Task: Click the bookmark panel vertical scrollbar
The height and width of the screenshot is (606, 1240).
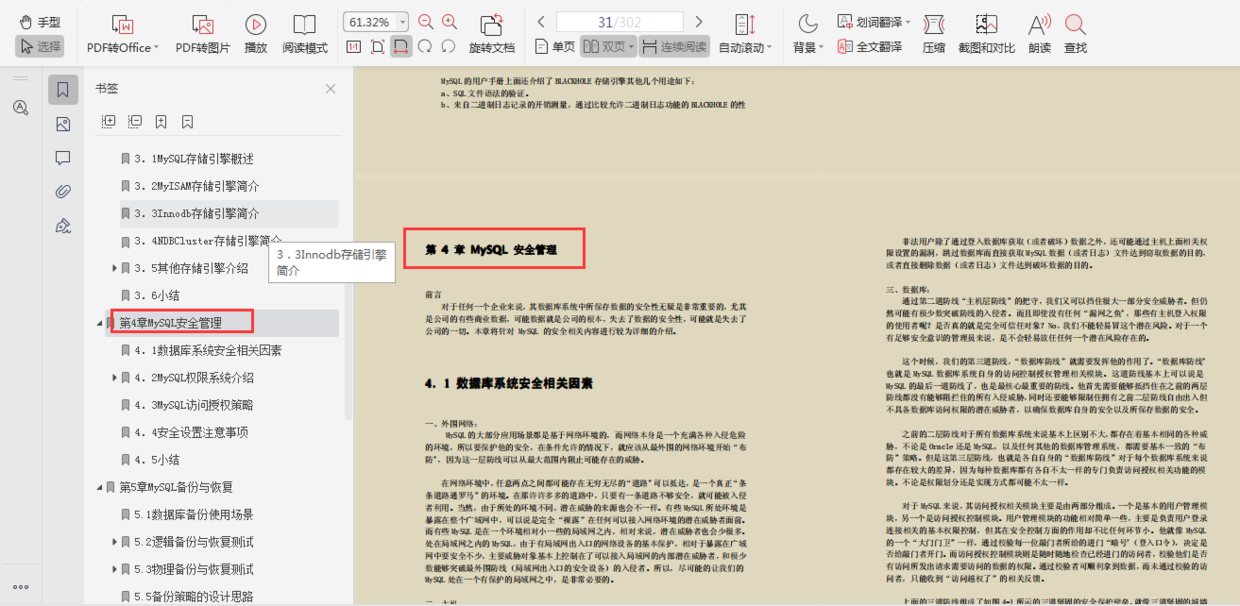Action: [348, 349]
